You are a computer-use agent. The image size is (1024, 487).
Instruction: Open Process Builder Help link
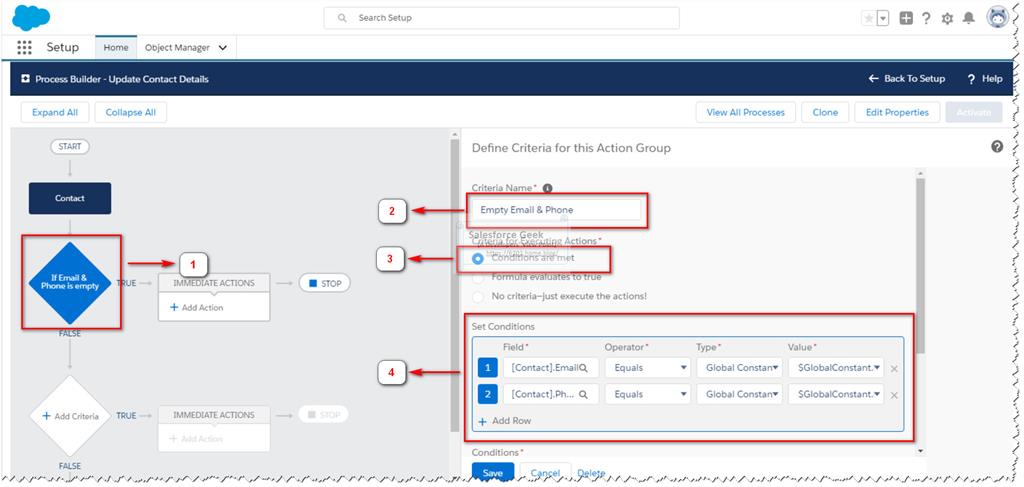985,78
